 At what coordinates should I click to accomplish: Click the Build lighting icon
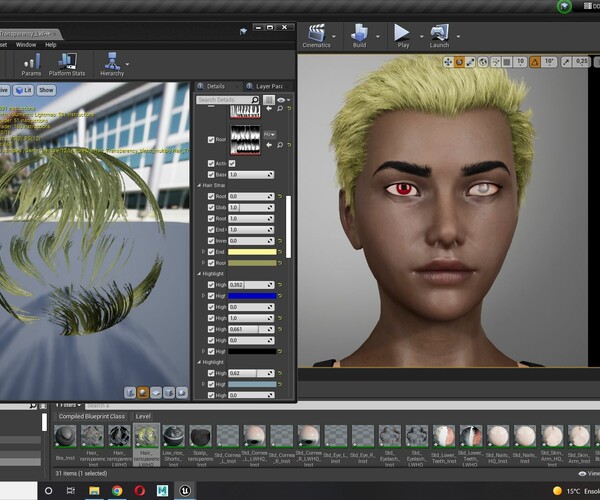[x=359, y=33]
